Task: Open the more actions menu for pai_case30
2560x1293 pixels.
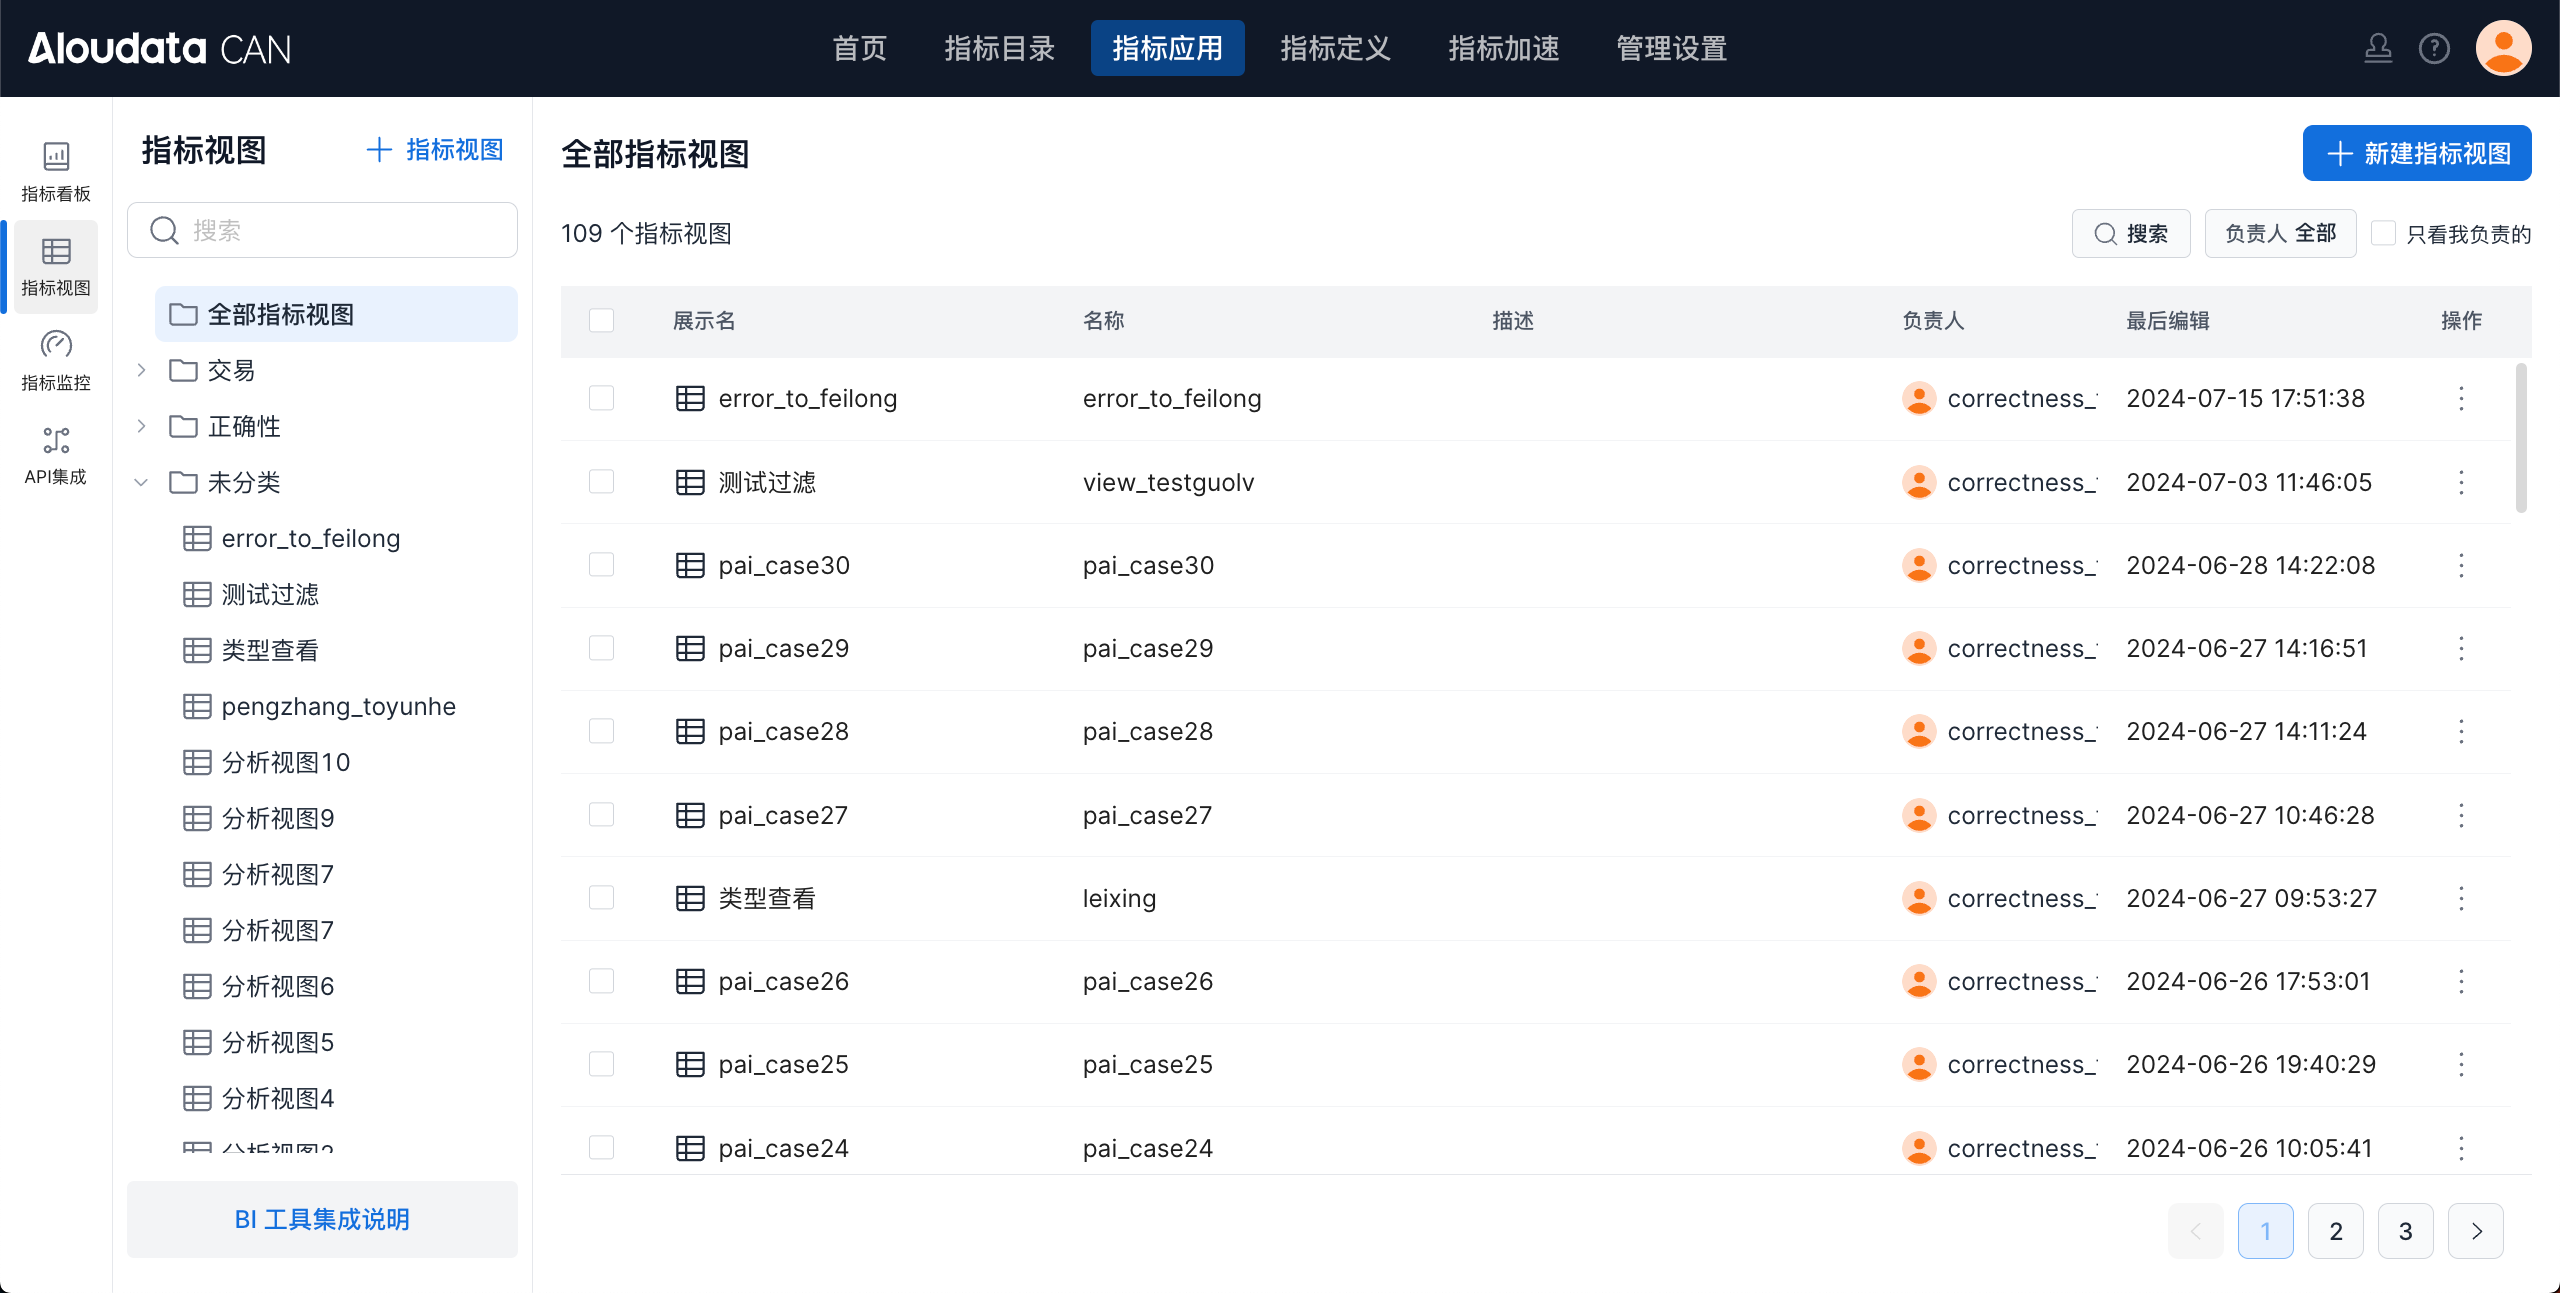Action: pyautogui.click(x=2461, y=565)
